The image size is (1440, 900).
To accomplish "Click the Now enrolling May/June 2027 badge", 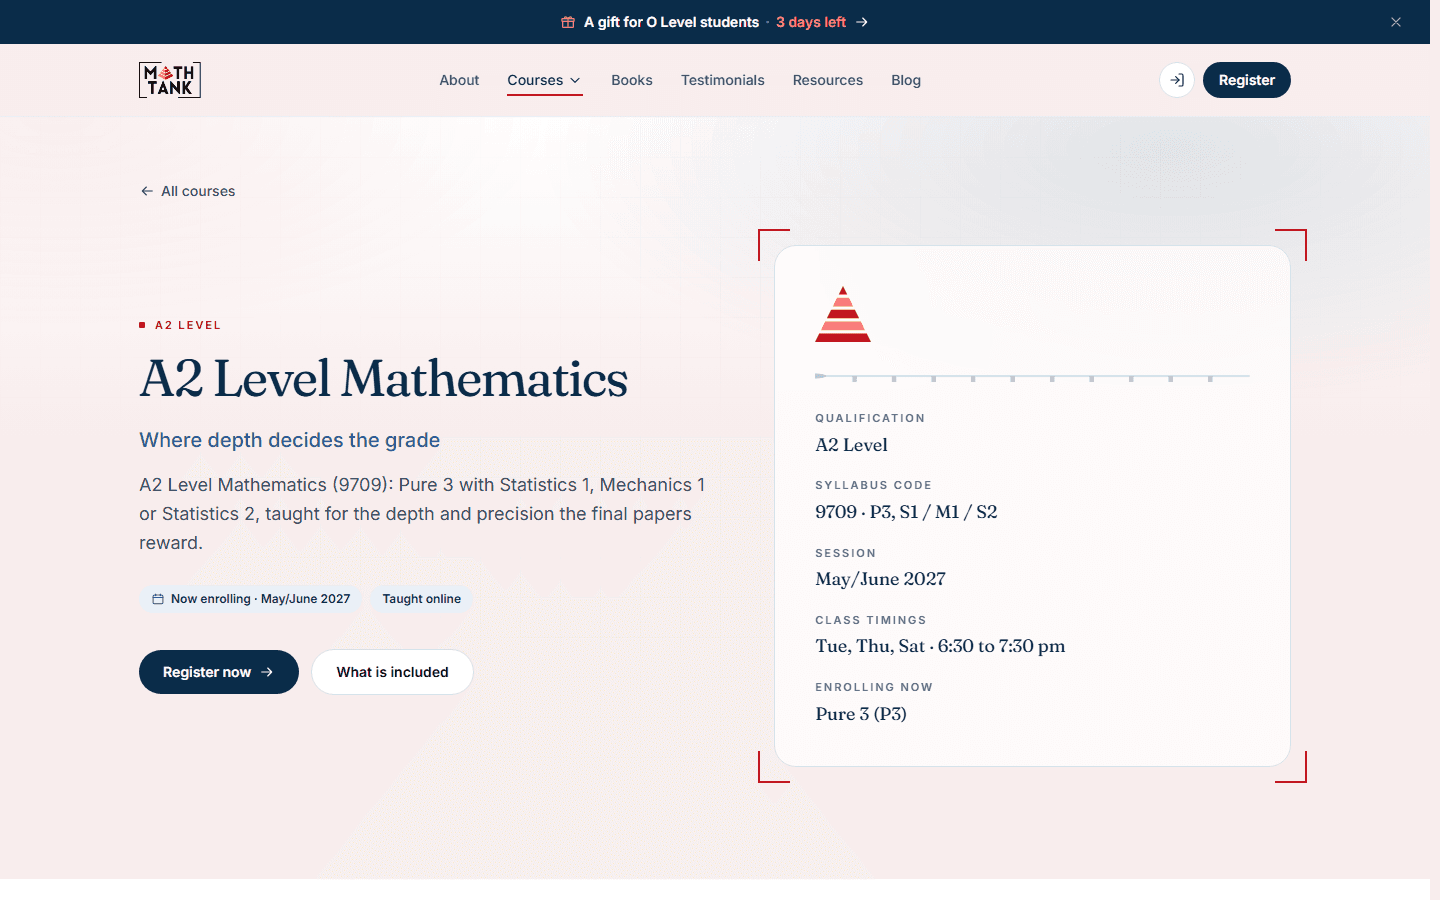I will tap(251, 599).
